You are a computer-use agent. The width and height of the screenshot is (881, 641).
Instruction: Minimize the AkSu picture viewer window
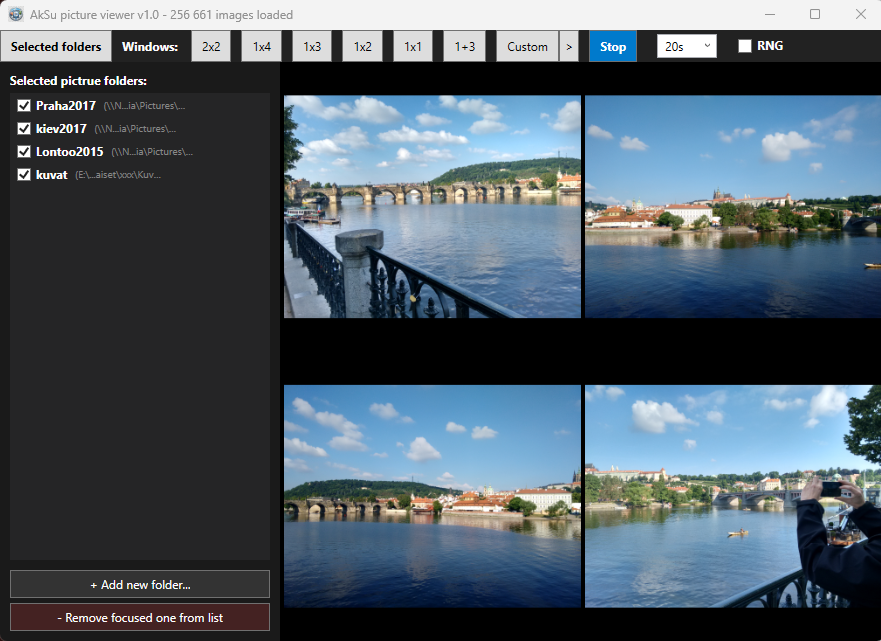point(770,14)
